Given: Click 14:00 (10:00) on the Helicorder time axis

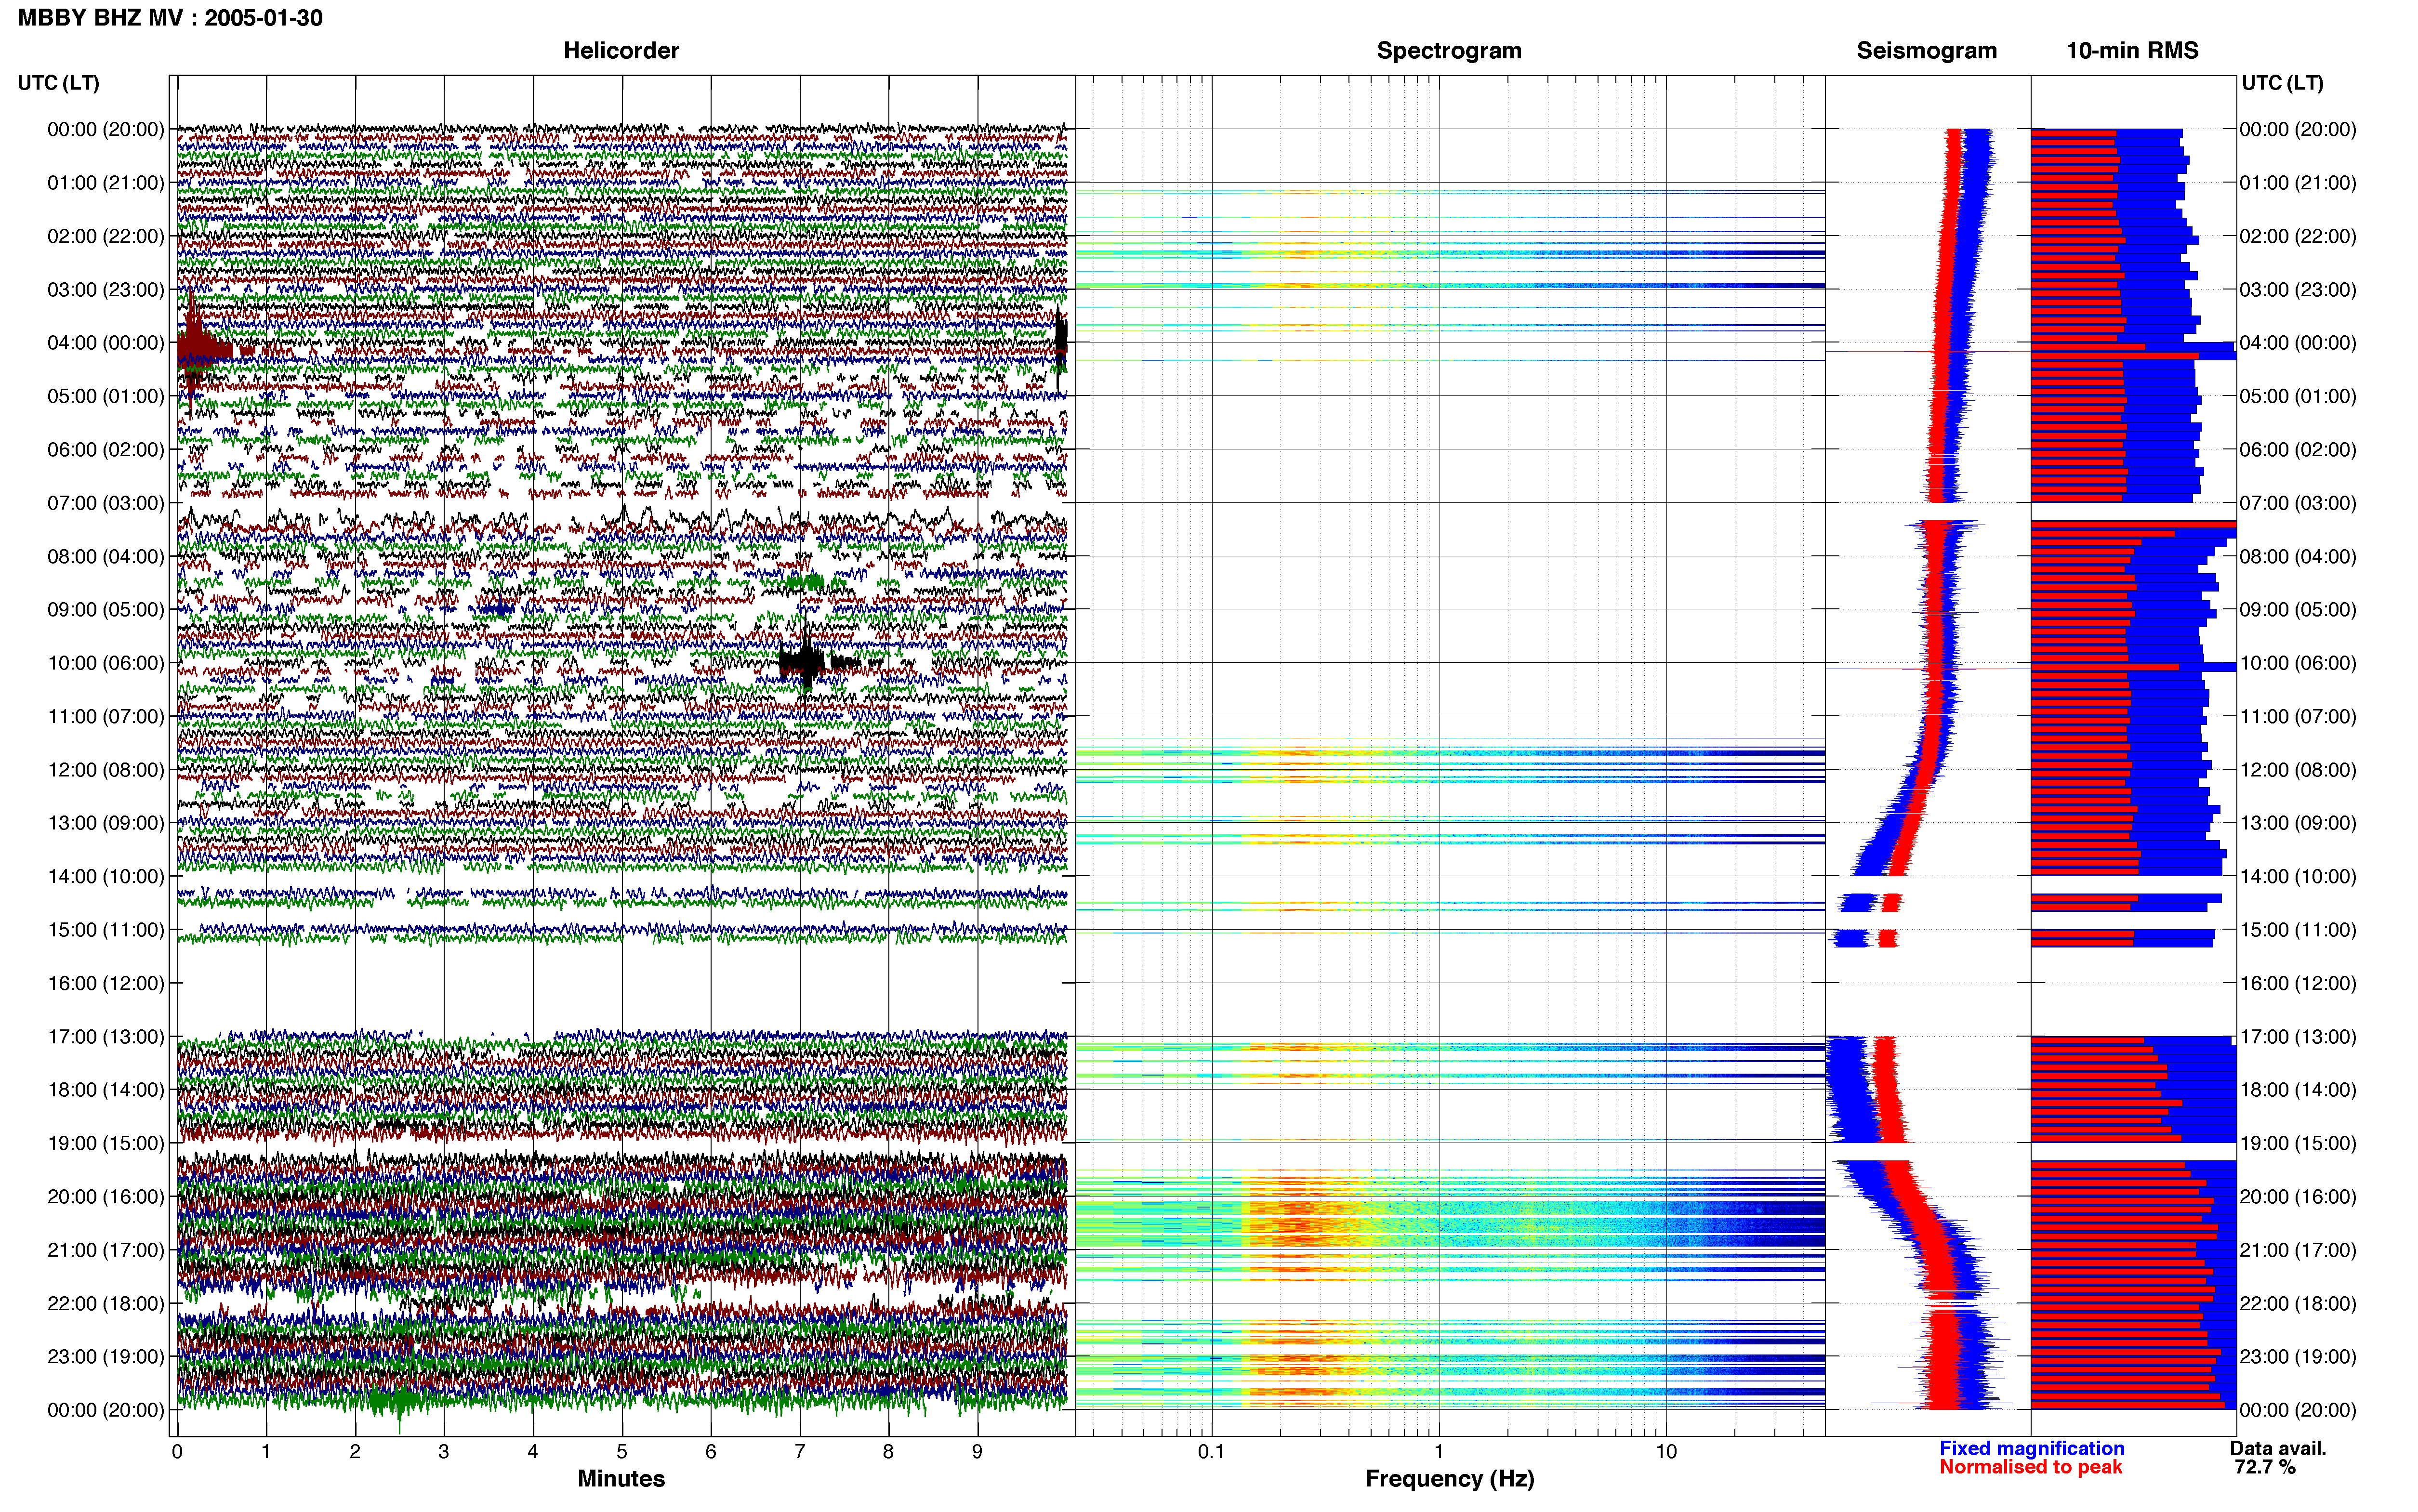Looking at the screenshot, I should coord(106,877).
